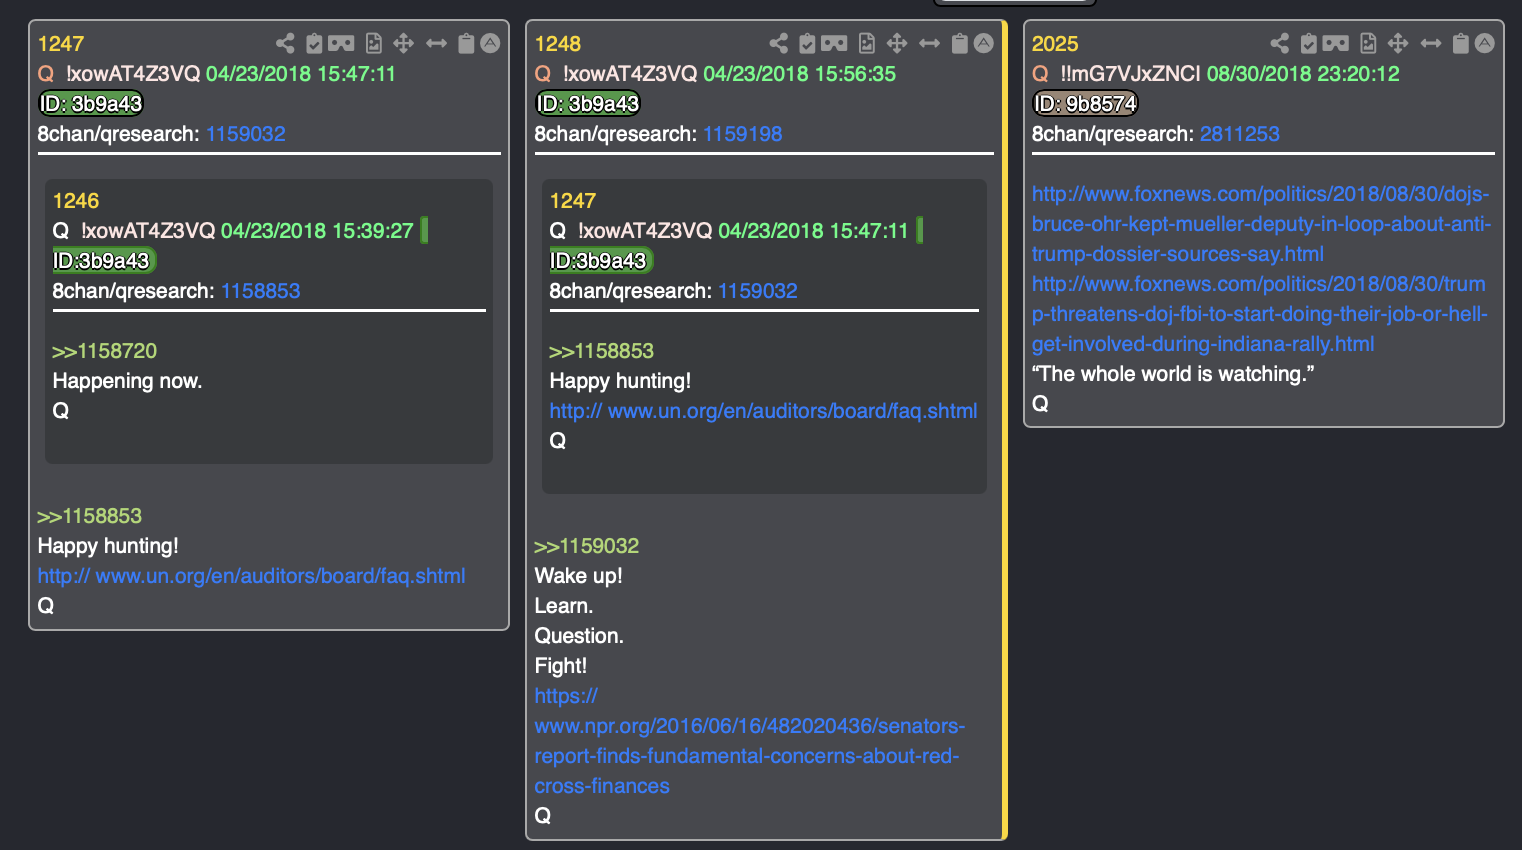
Task: Open image file icon on post 1247
Action: 374,43
